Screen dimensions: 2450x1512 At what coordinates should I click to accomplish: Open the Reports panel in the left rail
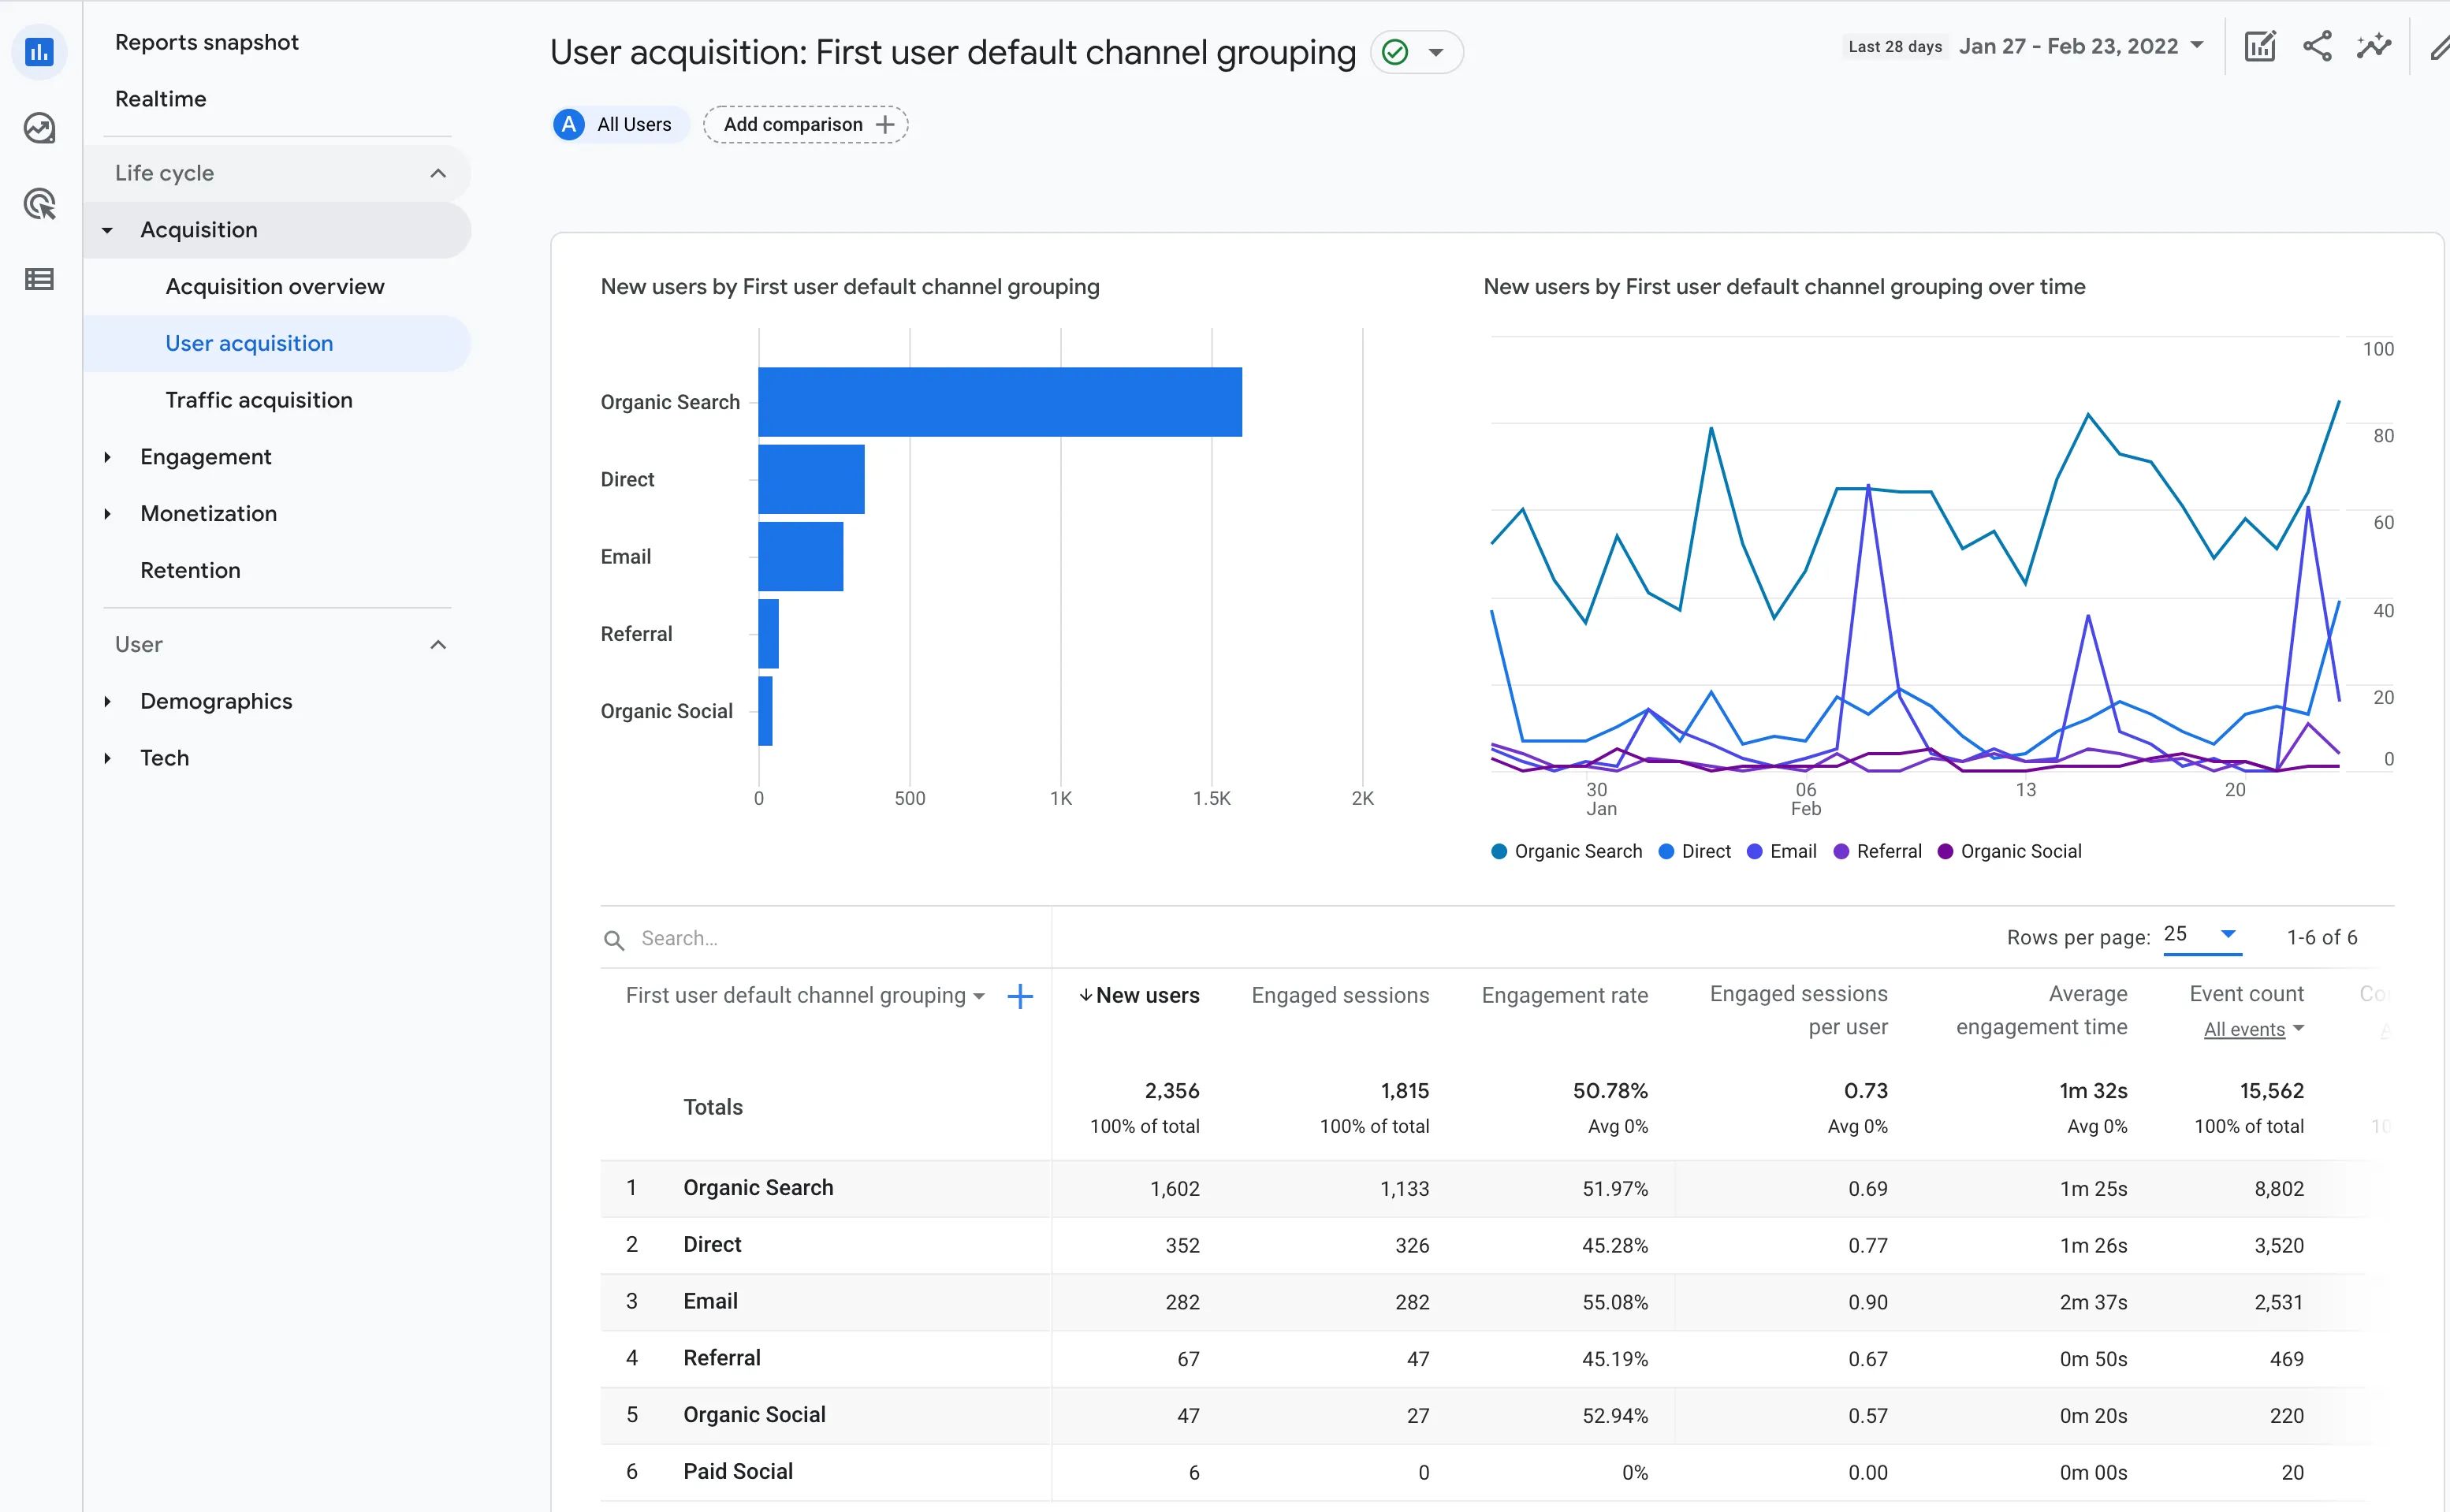[40, 51]
